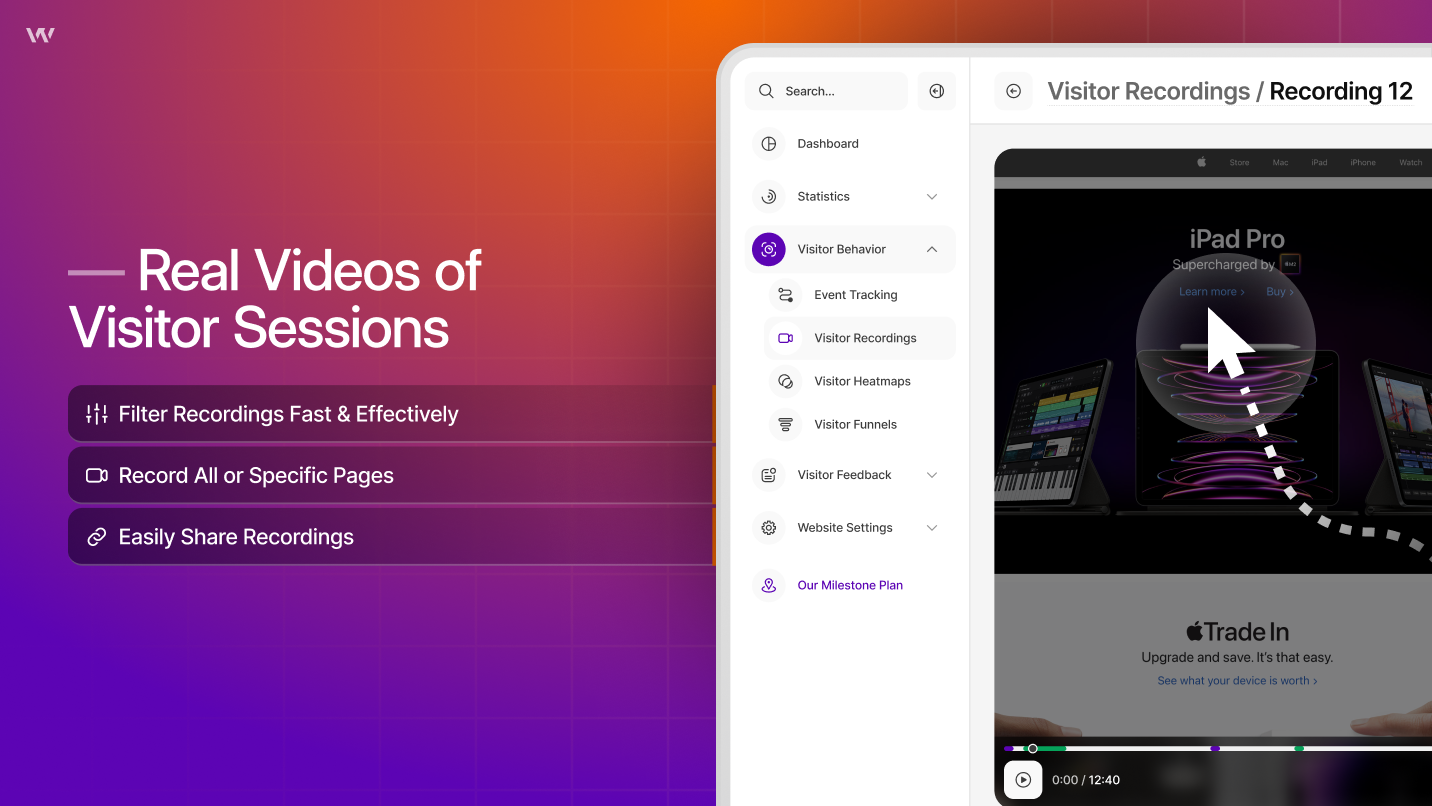Open Visitor Heatmaps submenu item
This screenshot has height=806, width=1432.
coord(860,381)
